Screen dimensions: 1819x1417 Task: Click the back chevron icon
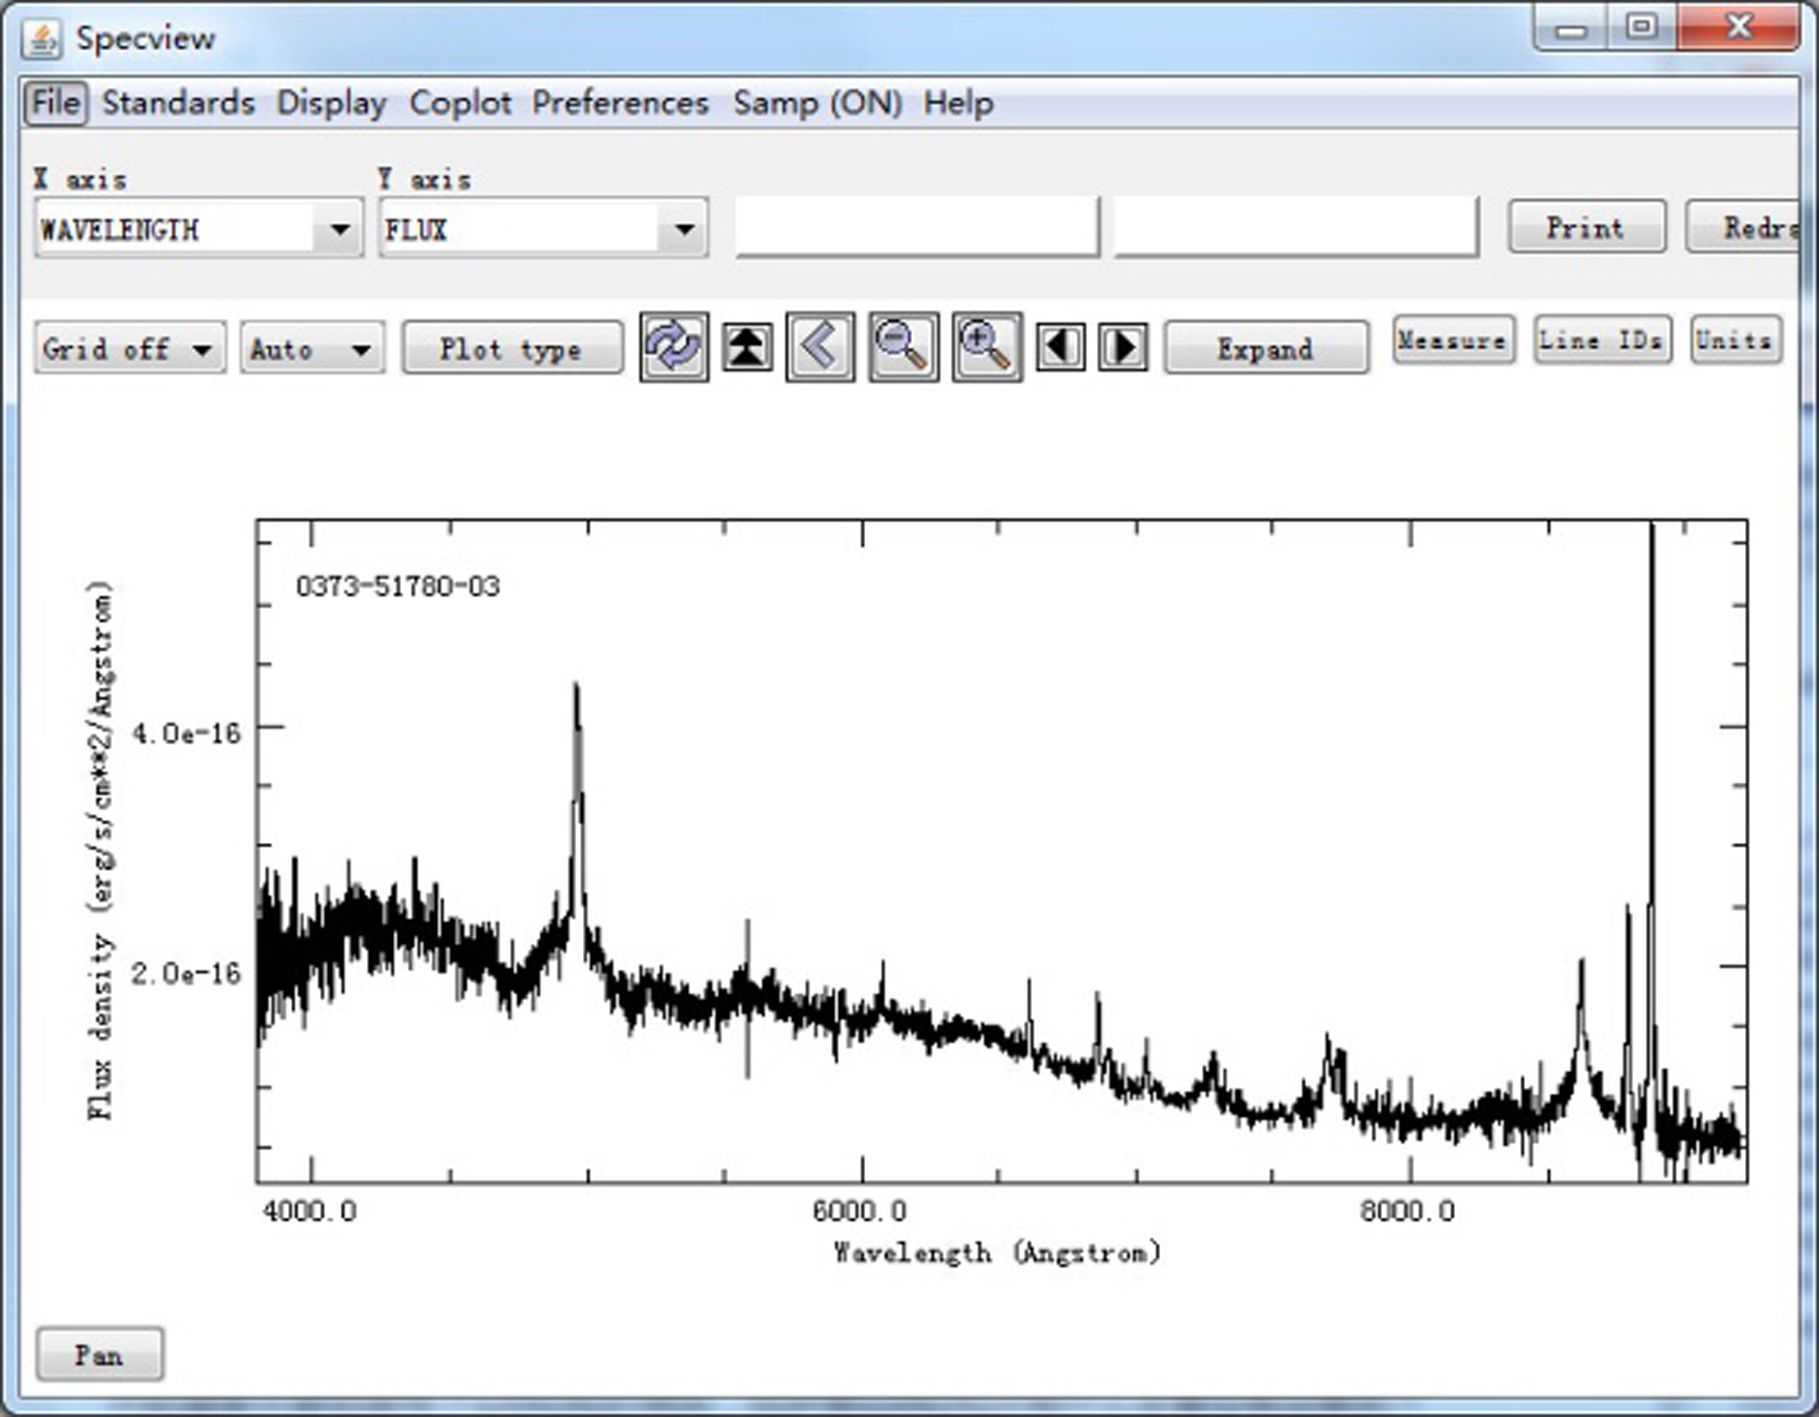click(x=820, y=347)
